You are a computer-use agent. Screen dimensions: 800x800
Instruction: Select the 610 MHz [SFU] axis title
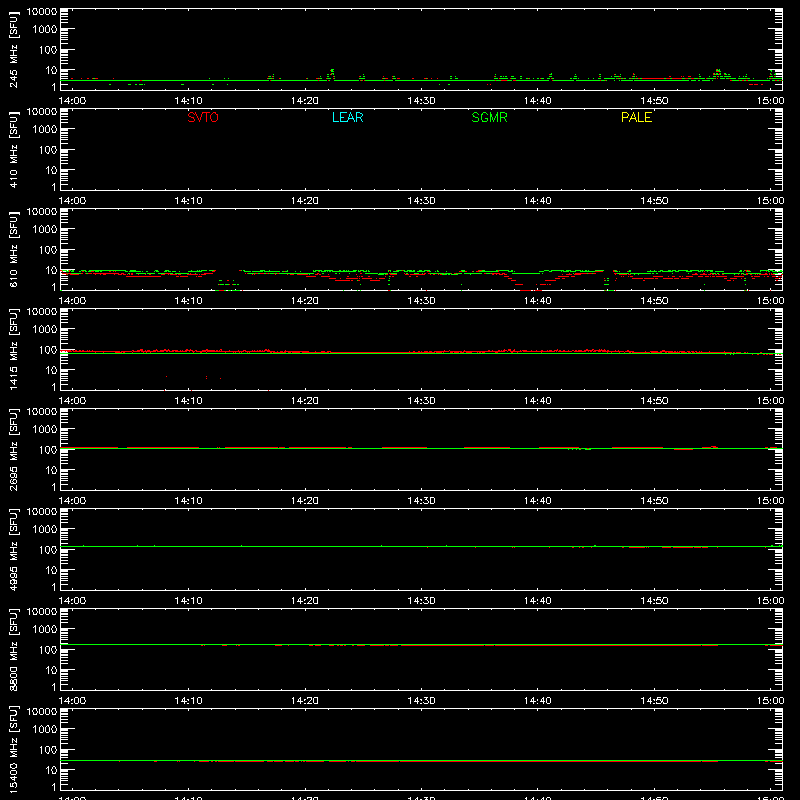(14, 249)
